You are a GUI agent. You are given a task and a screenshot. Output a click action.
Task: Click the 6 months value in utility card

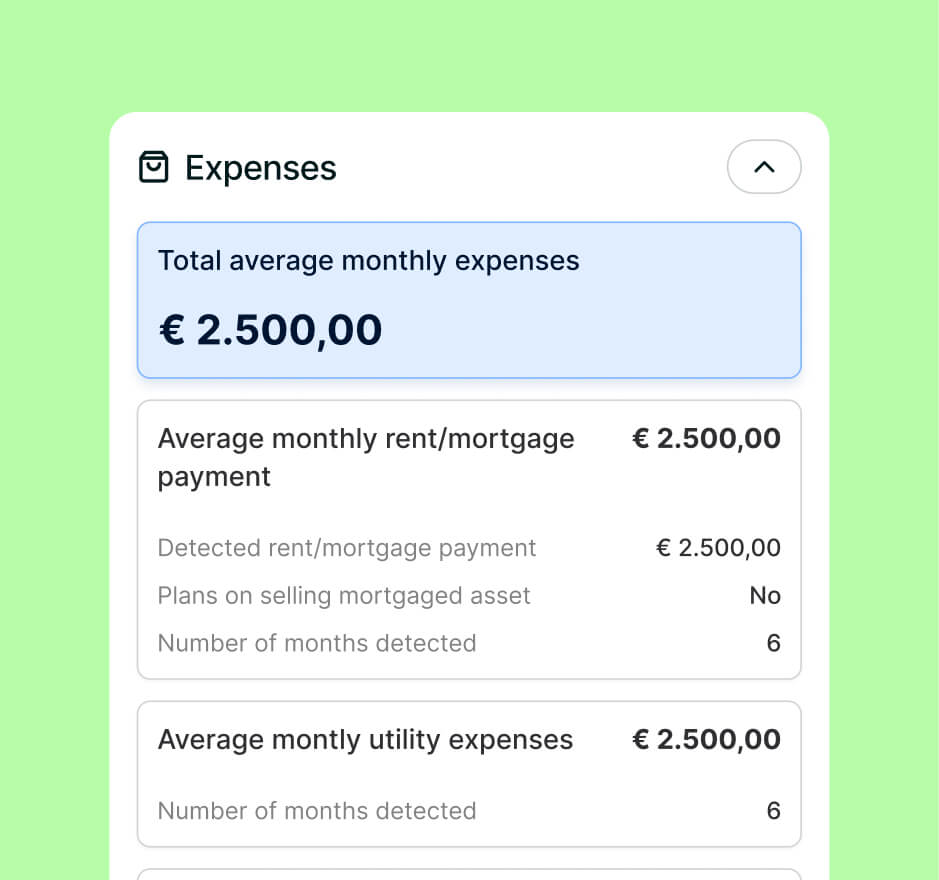coord(773,811)
